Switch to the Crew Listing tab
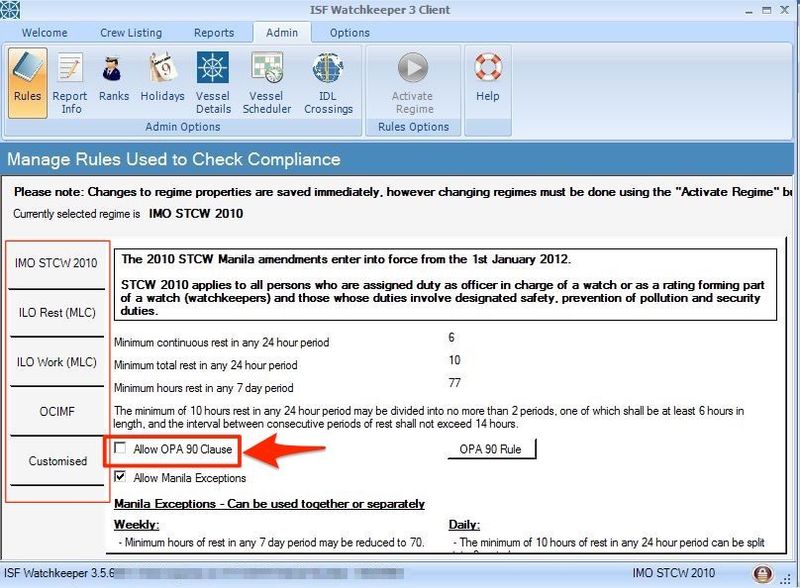 point(131,33)
